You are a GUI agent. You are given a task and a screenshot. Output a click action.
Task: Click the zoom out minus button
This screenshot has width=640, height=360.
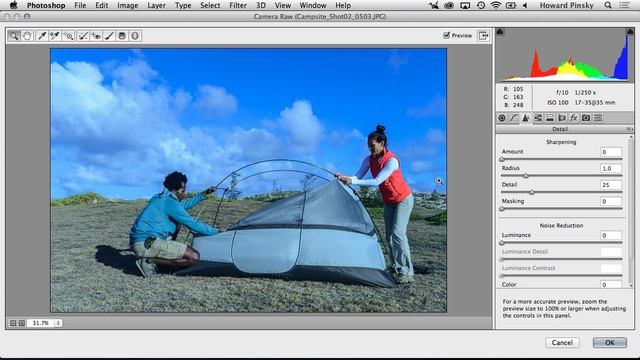(x=13, y=323)
